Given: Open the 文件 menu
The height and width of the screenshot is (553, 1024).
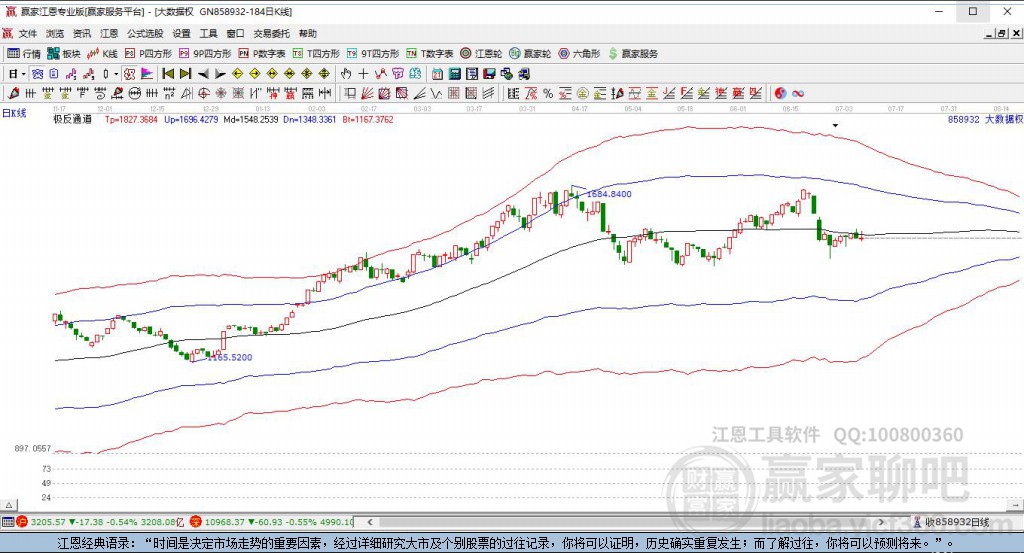Looking at the screenshot, I should (x=27, y=33).
